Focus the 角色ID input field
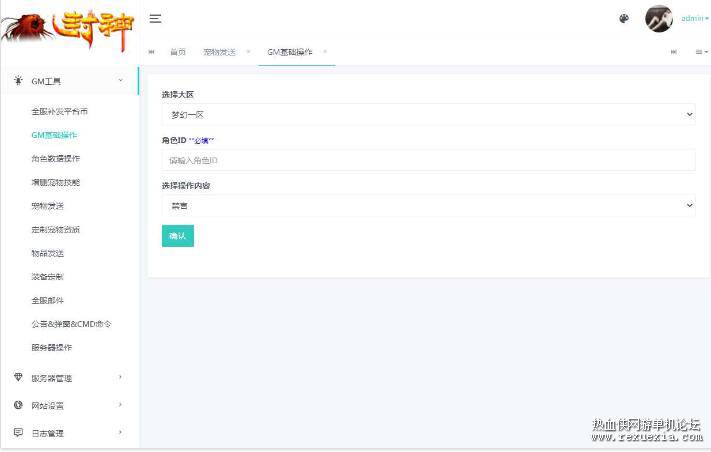The width and height of the screenshot is (711, 452). [429, 160]
